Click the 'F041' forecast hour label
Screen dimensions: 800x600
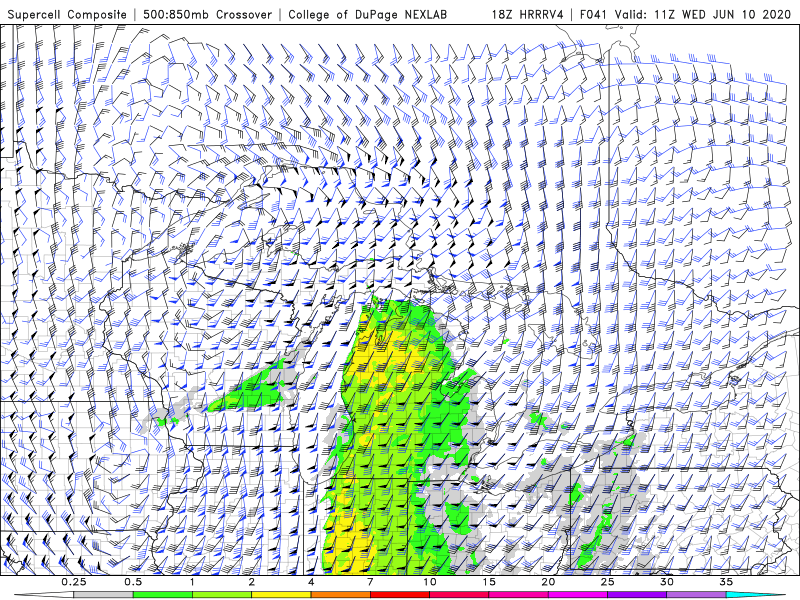tap(595, 14)
